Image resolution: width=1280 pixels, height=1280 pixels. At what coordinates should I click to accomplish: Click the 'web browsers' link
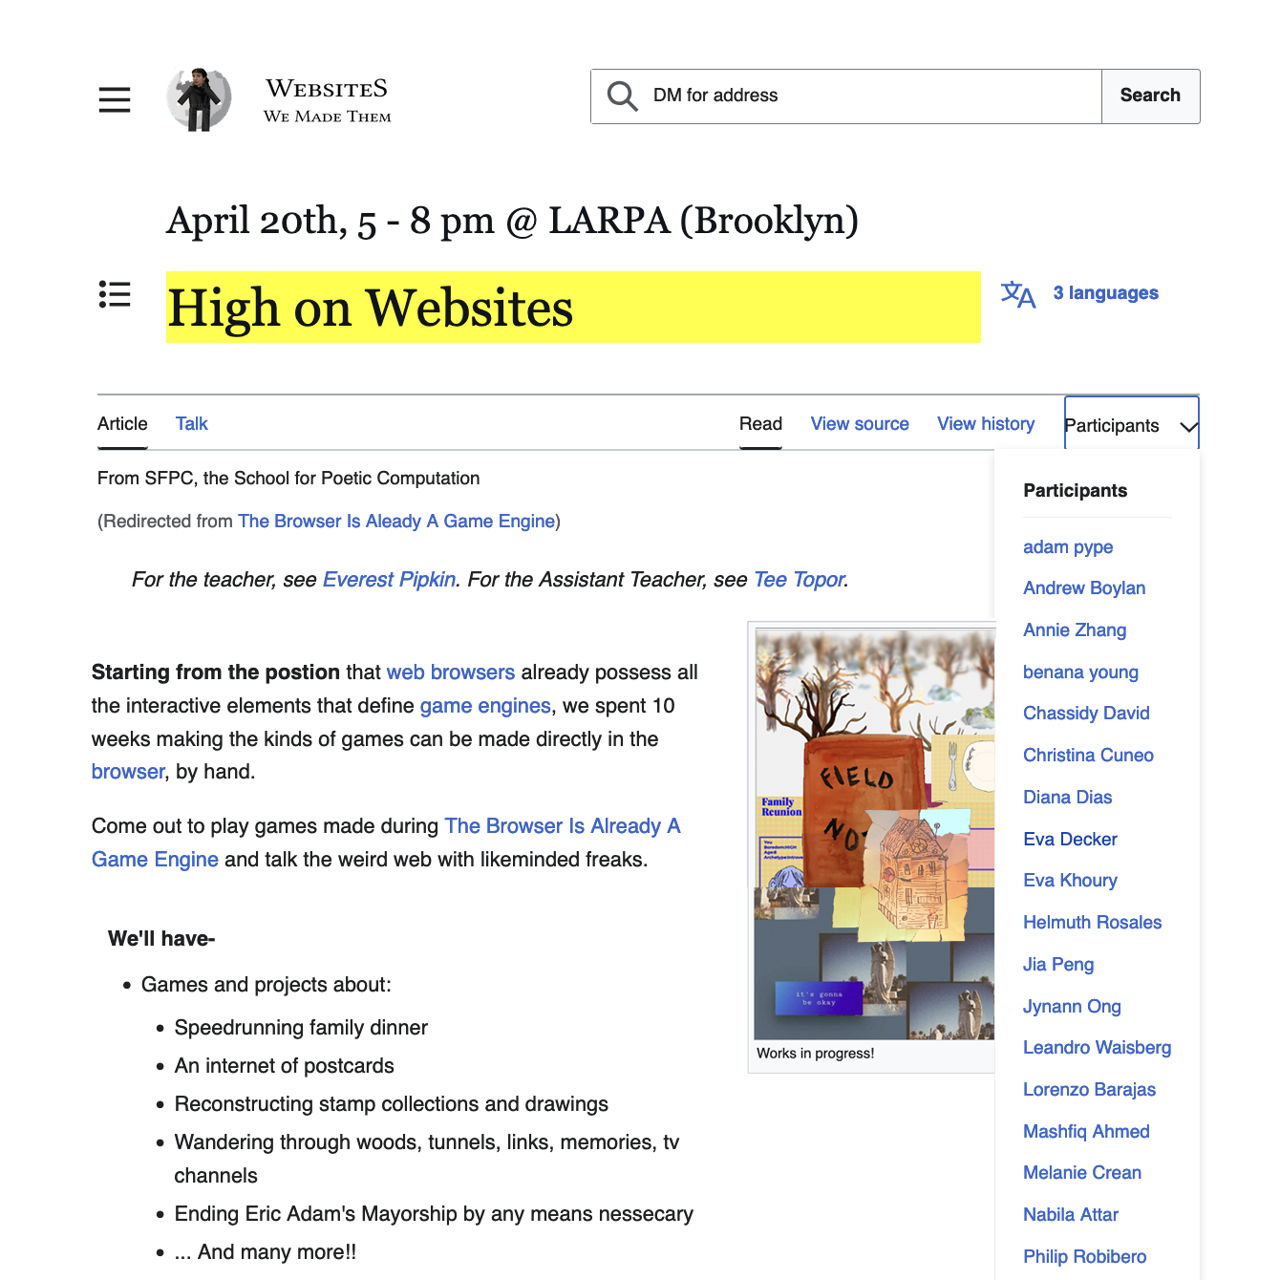click(450, 672)
